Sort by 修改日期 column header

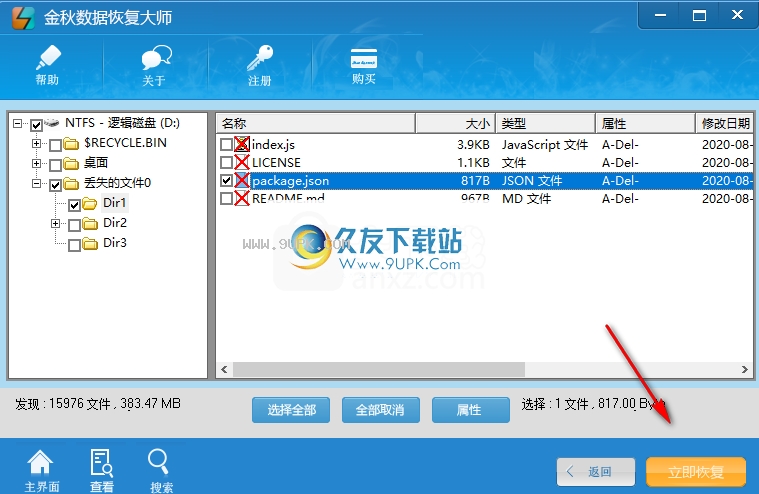[725, 123]
